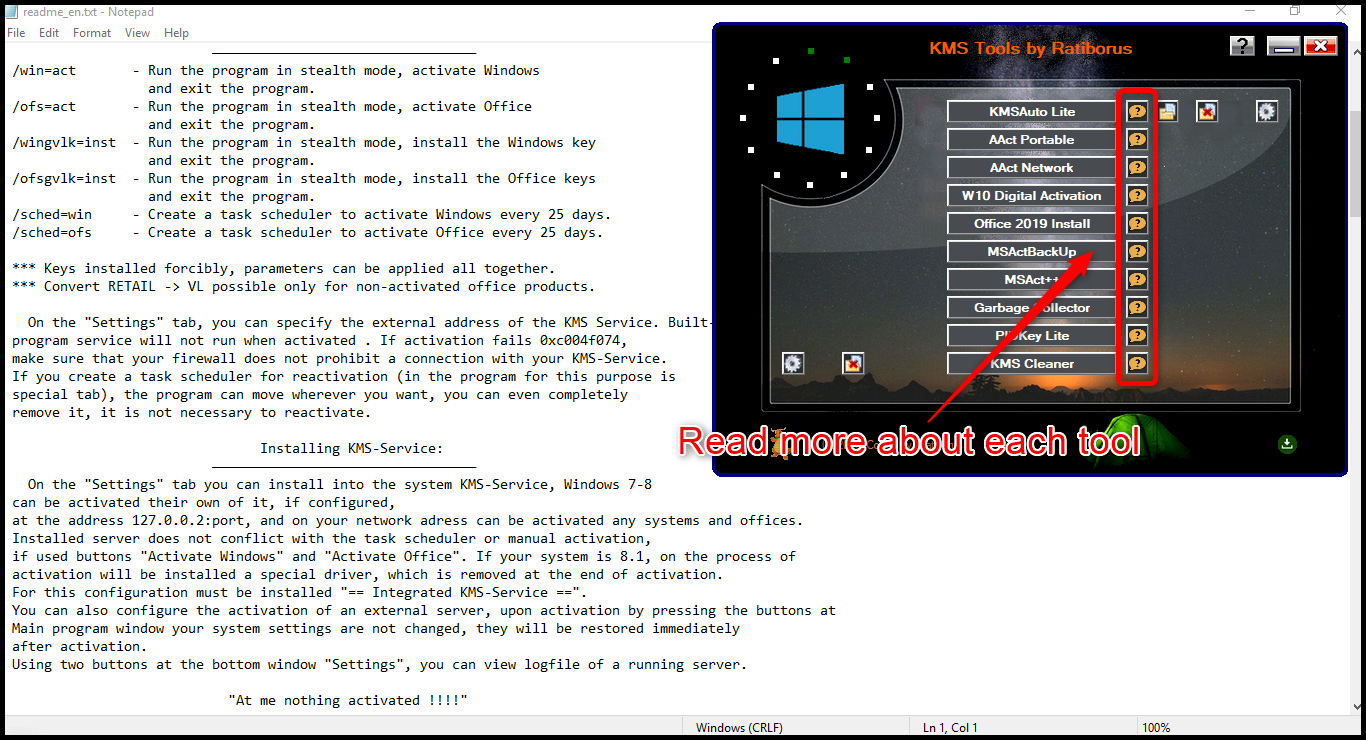Open Notepad File menu
The width and height of the screenshot is (1366, 740).
point(16,33)
